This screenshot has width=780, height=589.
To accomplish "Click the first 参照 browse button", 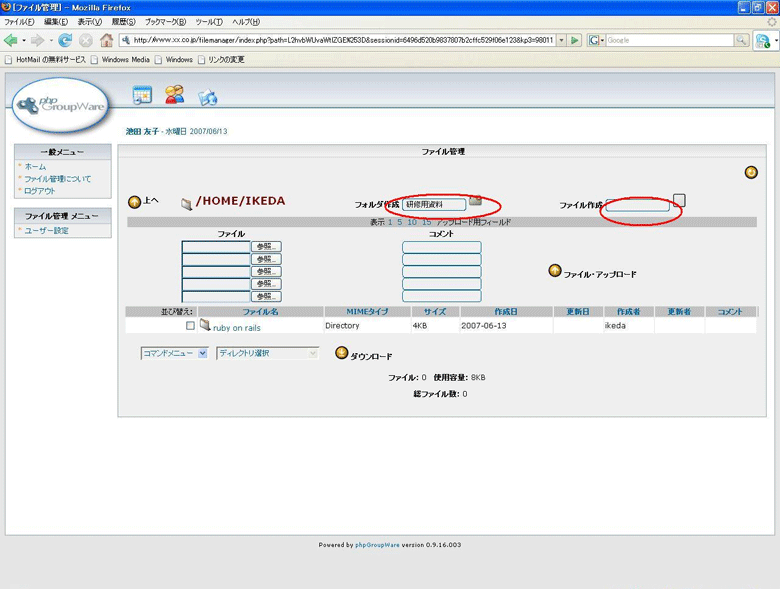I will [266, 246].
